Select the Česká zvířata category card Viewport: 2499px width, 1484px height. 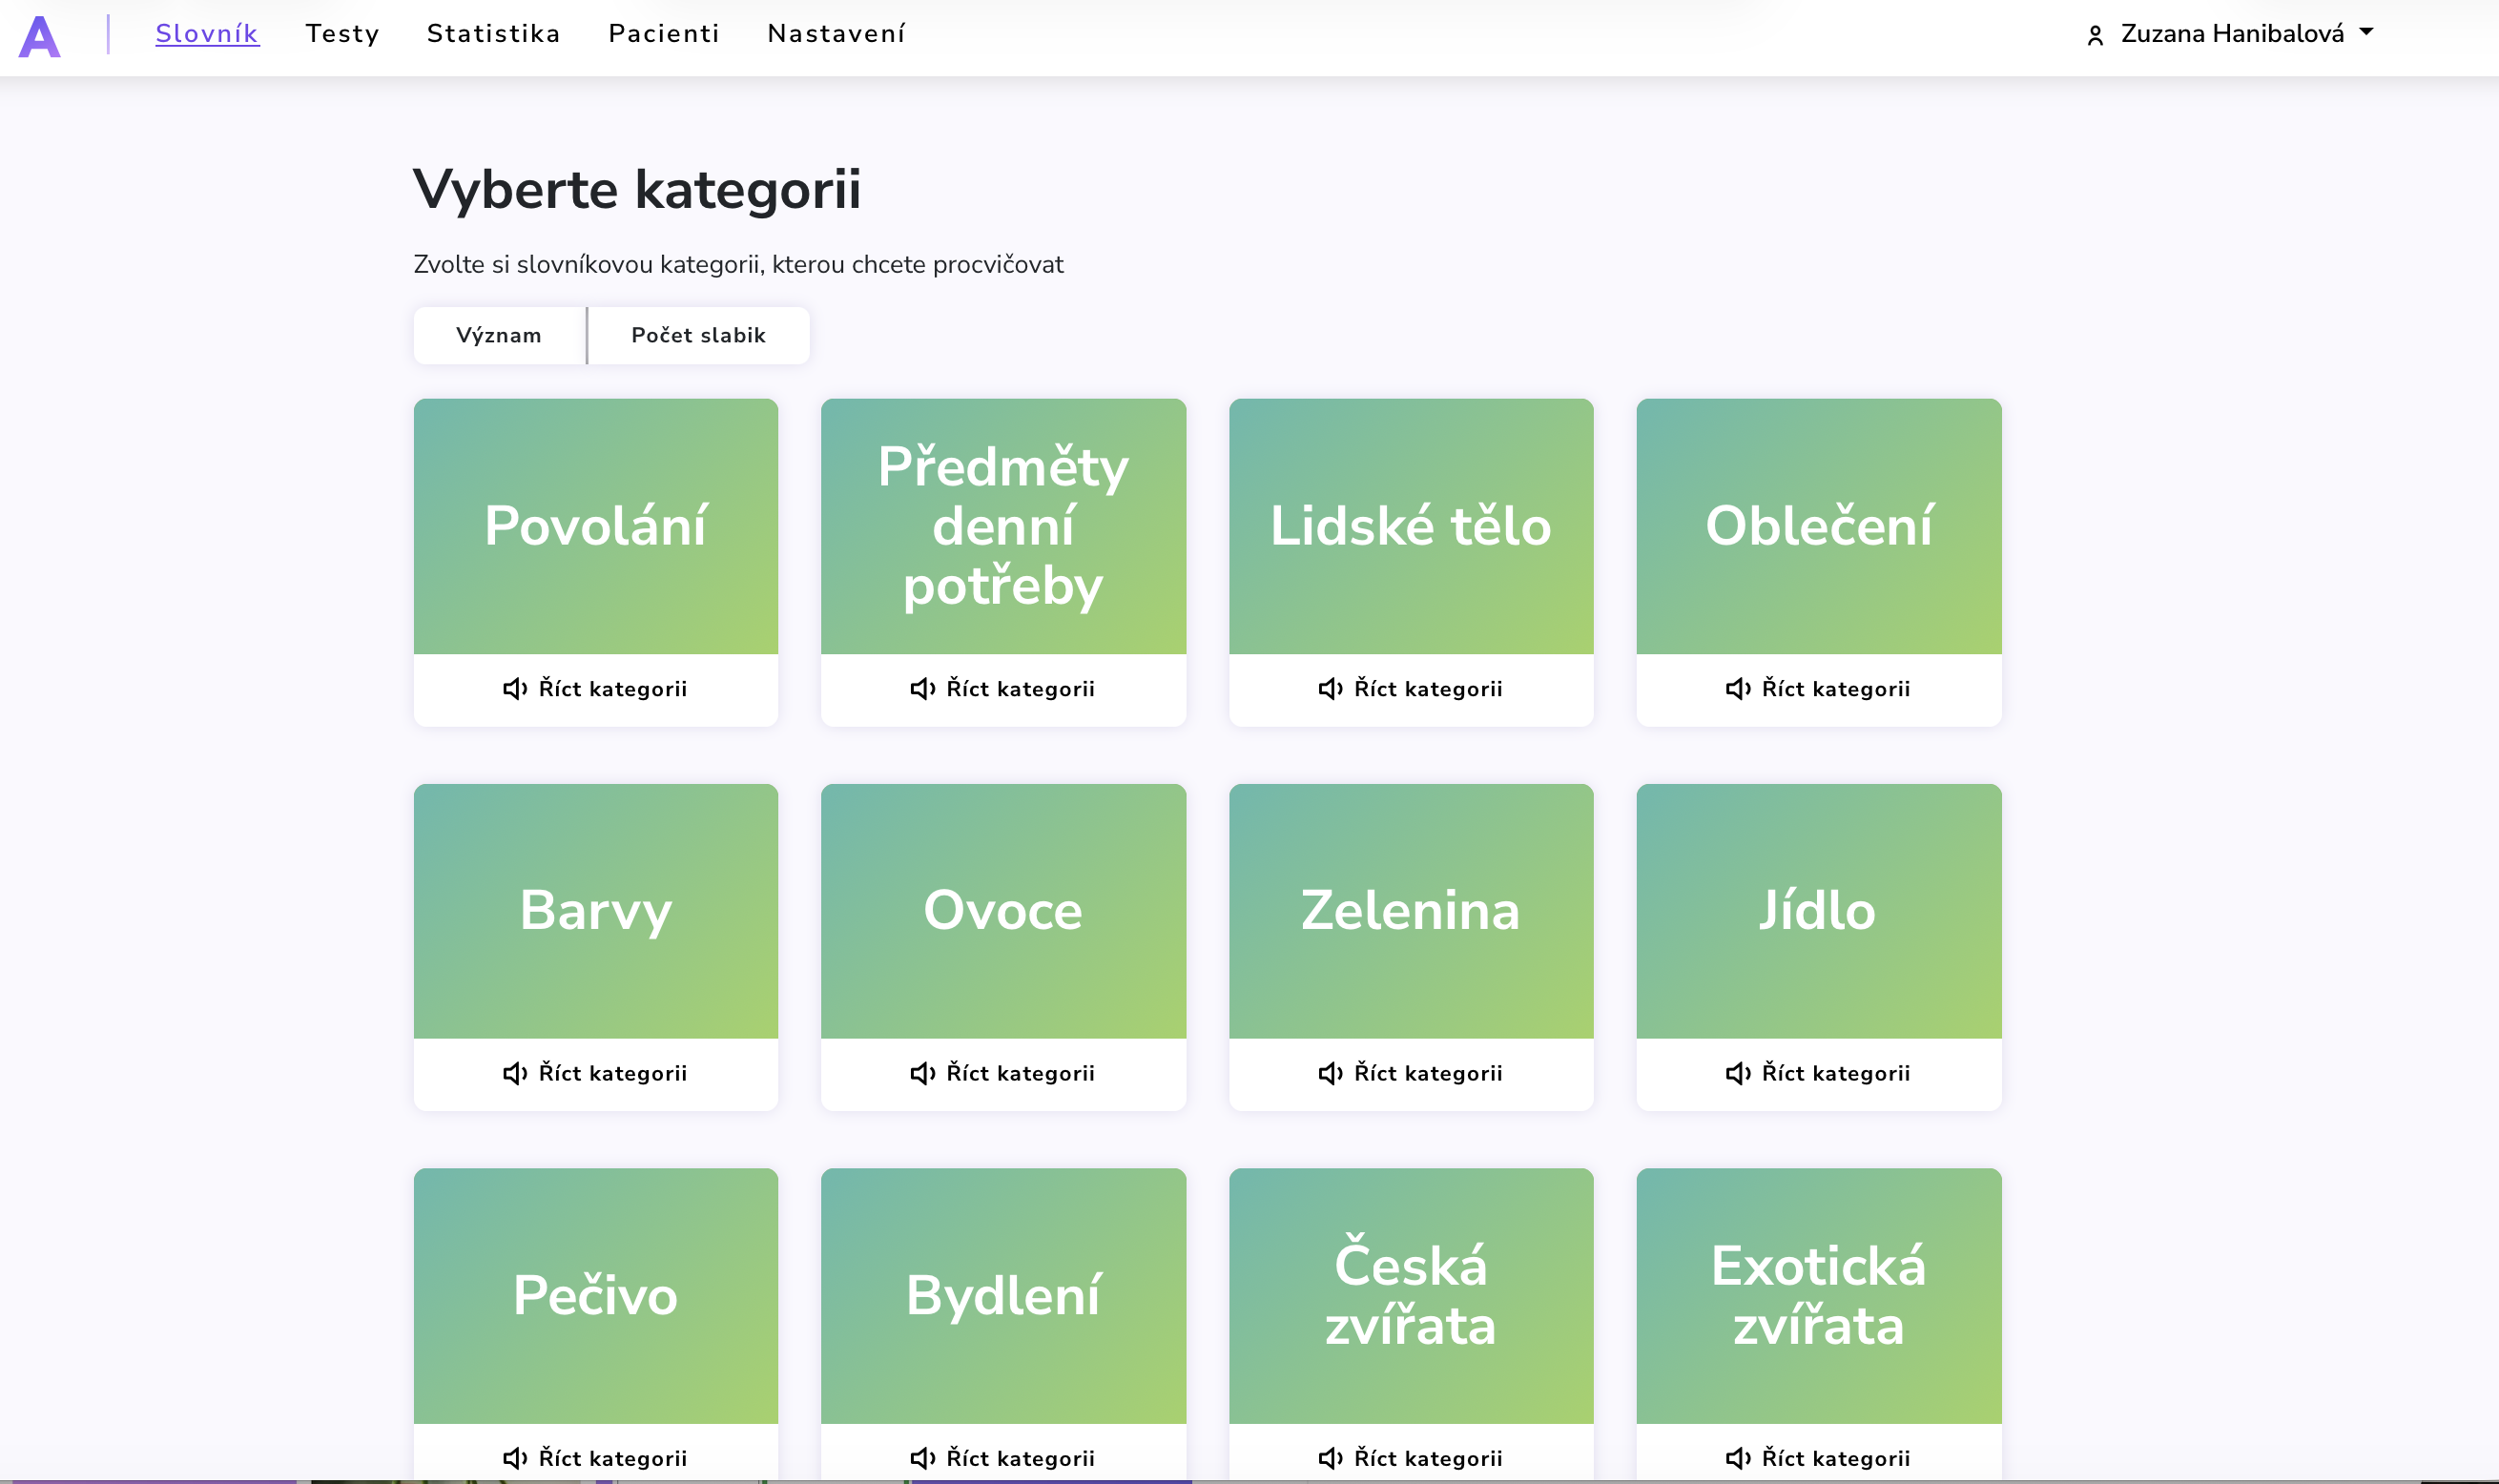pos(1410,1295)
